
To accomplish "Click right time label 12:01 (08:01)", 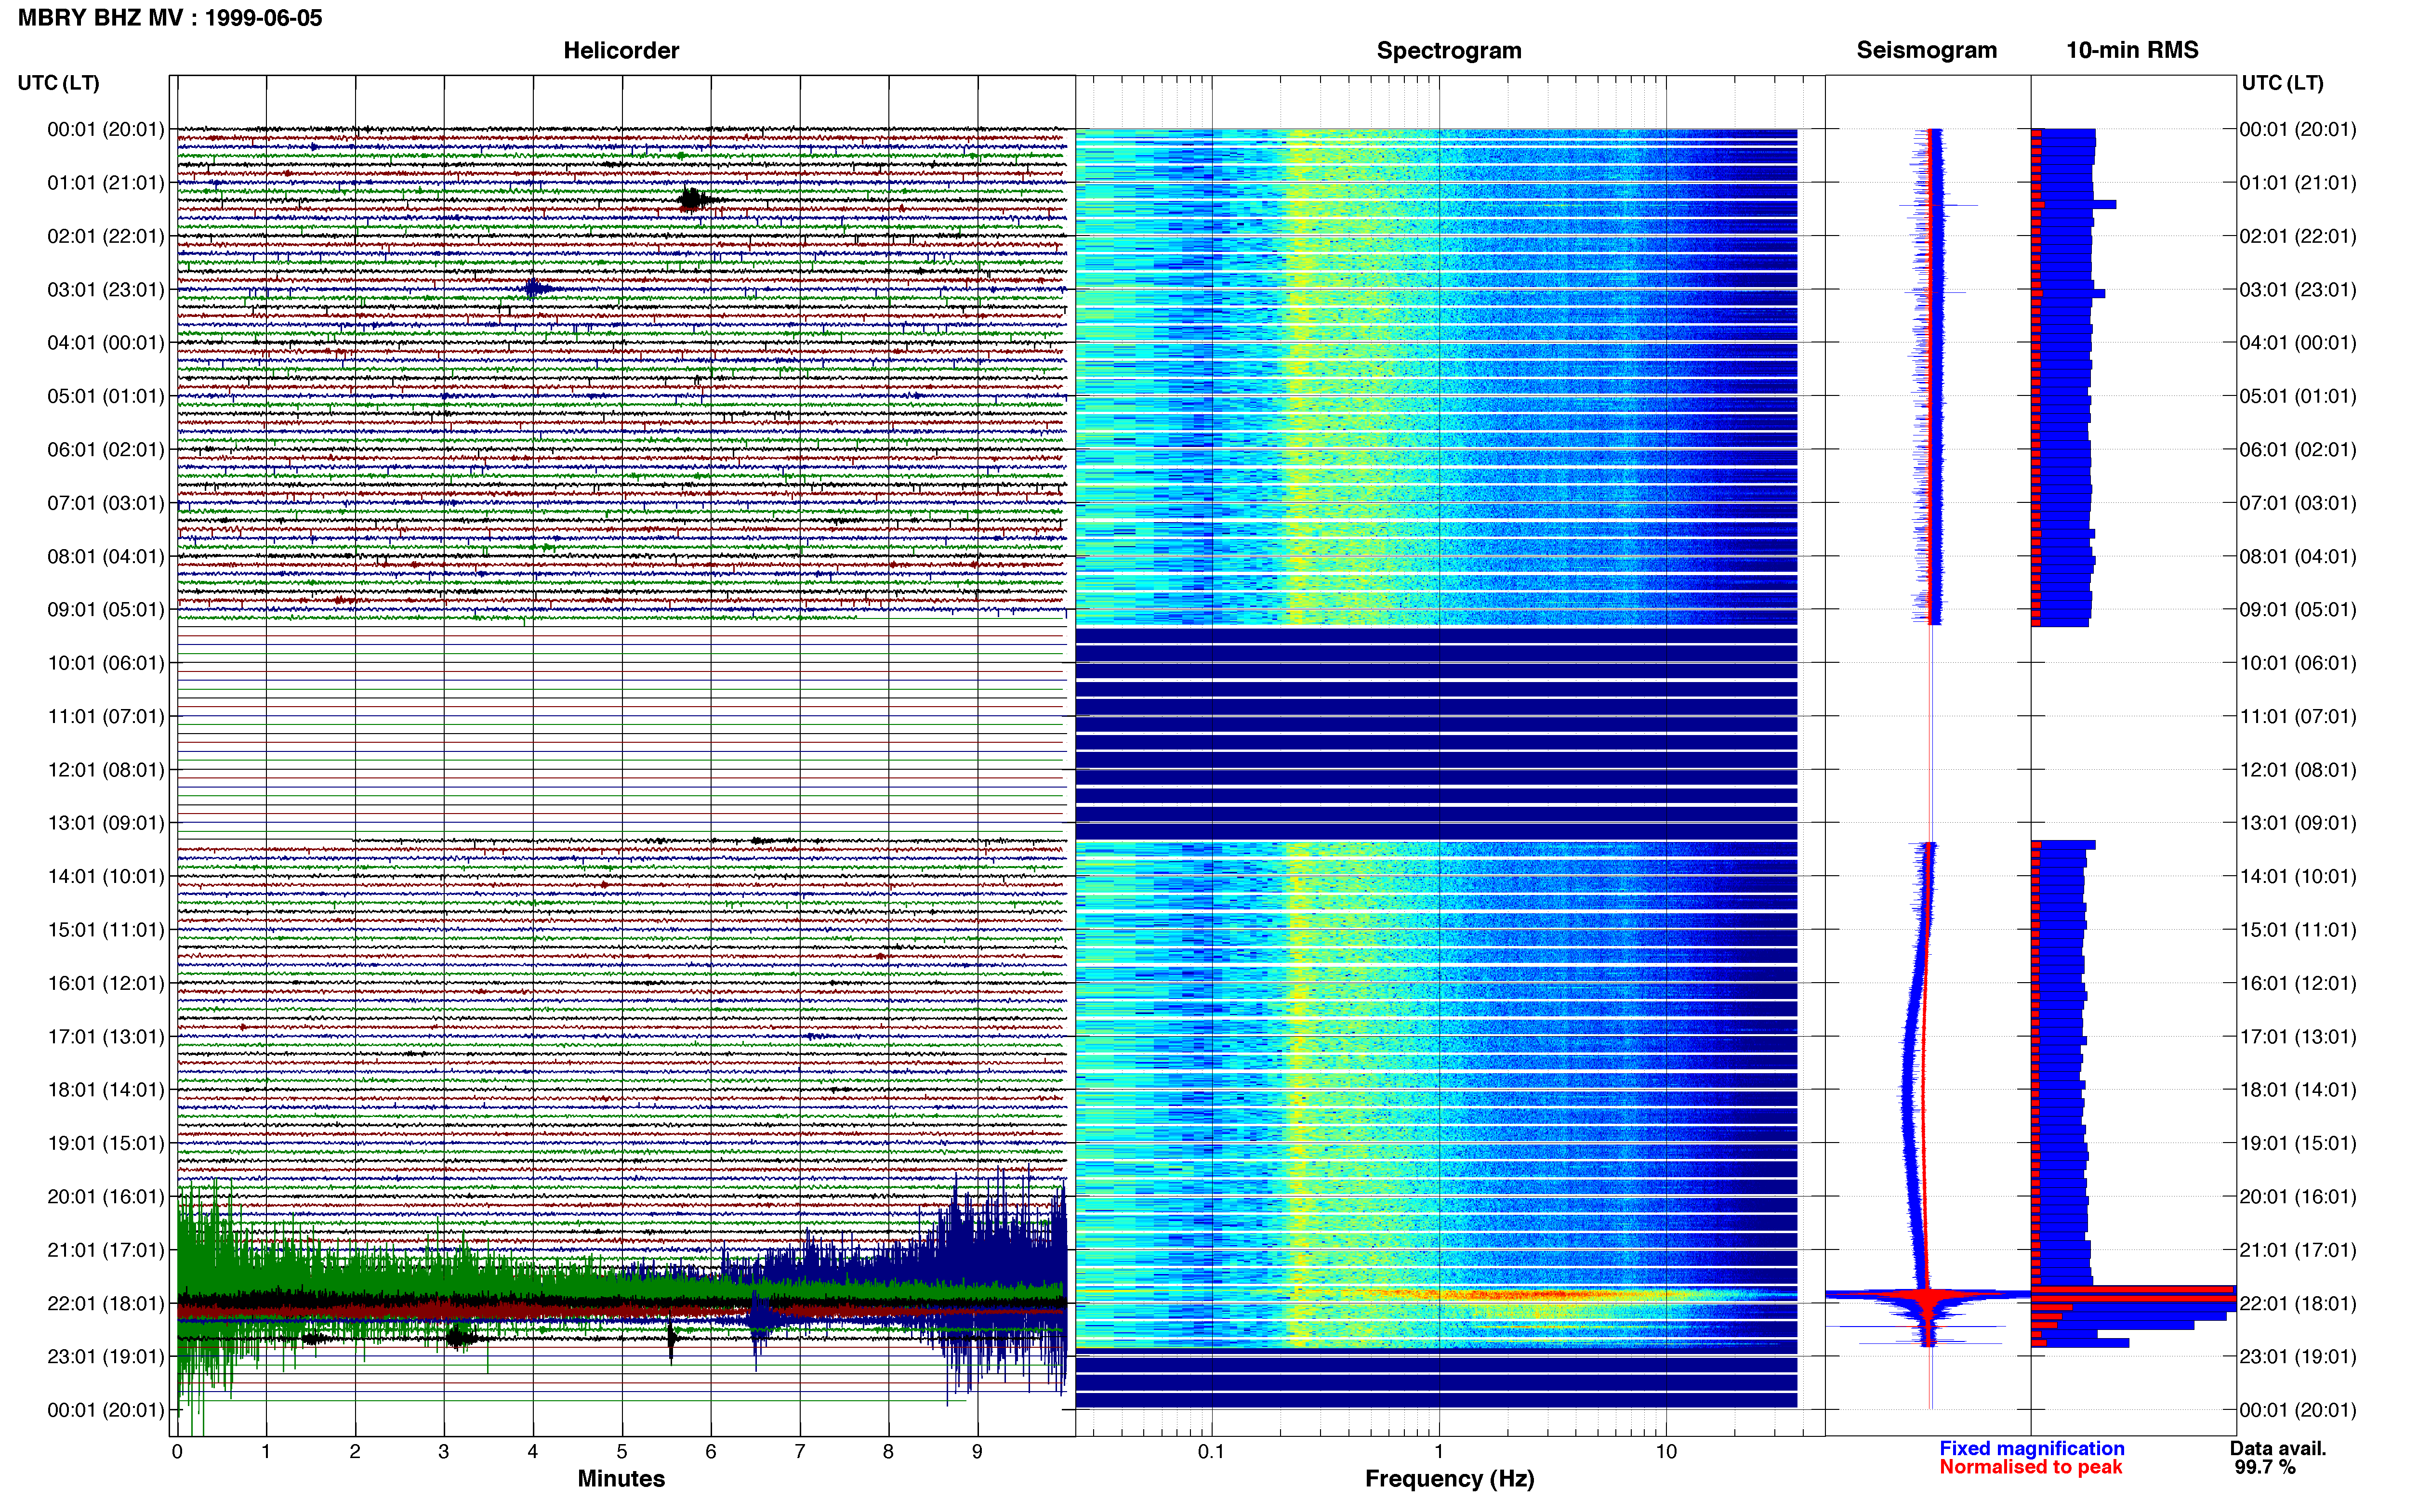I will [2298, 770].
